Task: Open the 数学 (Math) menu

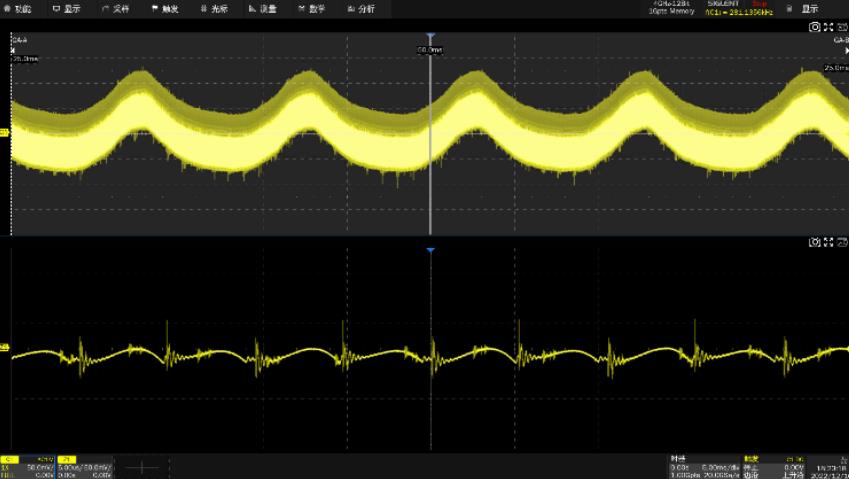Action: [312, 8]
